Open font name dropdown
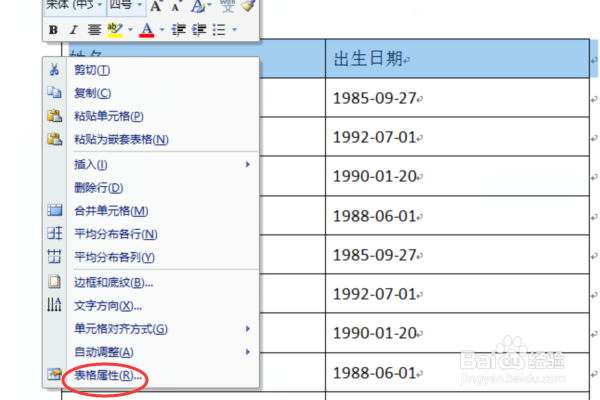 pyautogui.click(x=100, y=5)
